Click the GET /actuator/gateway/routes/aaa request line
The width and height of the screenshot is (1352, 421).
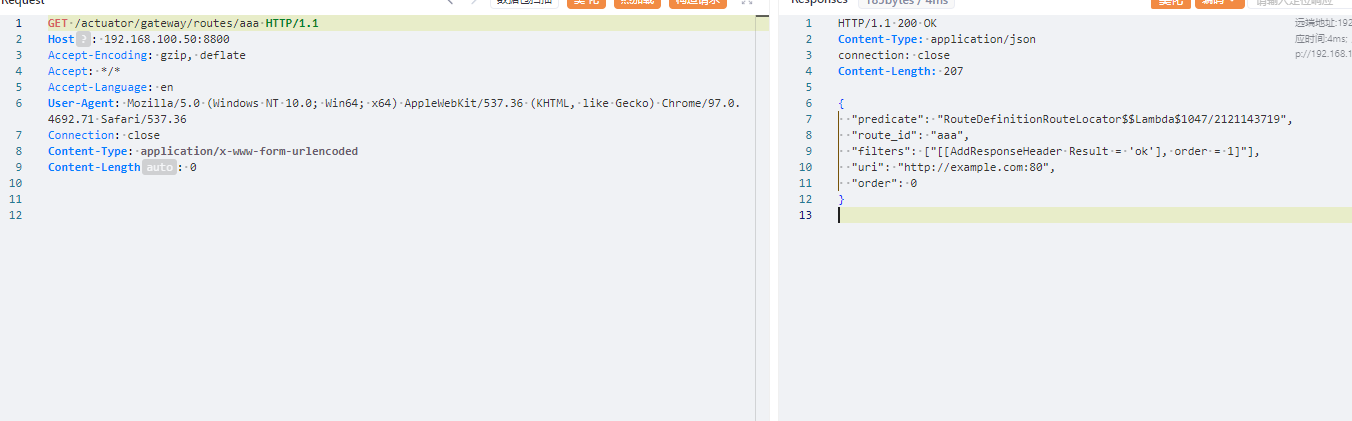pos(183,23)
